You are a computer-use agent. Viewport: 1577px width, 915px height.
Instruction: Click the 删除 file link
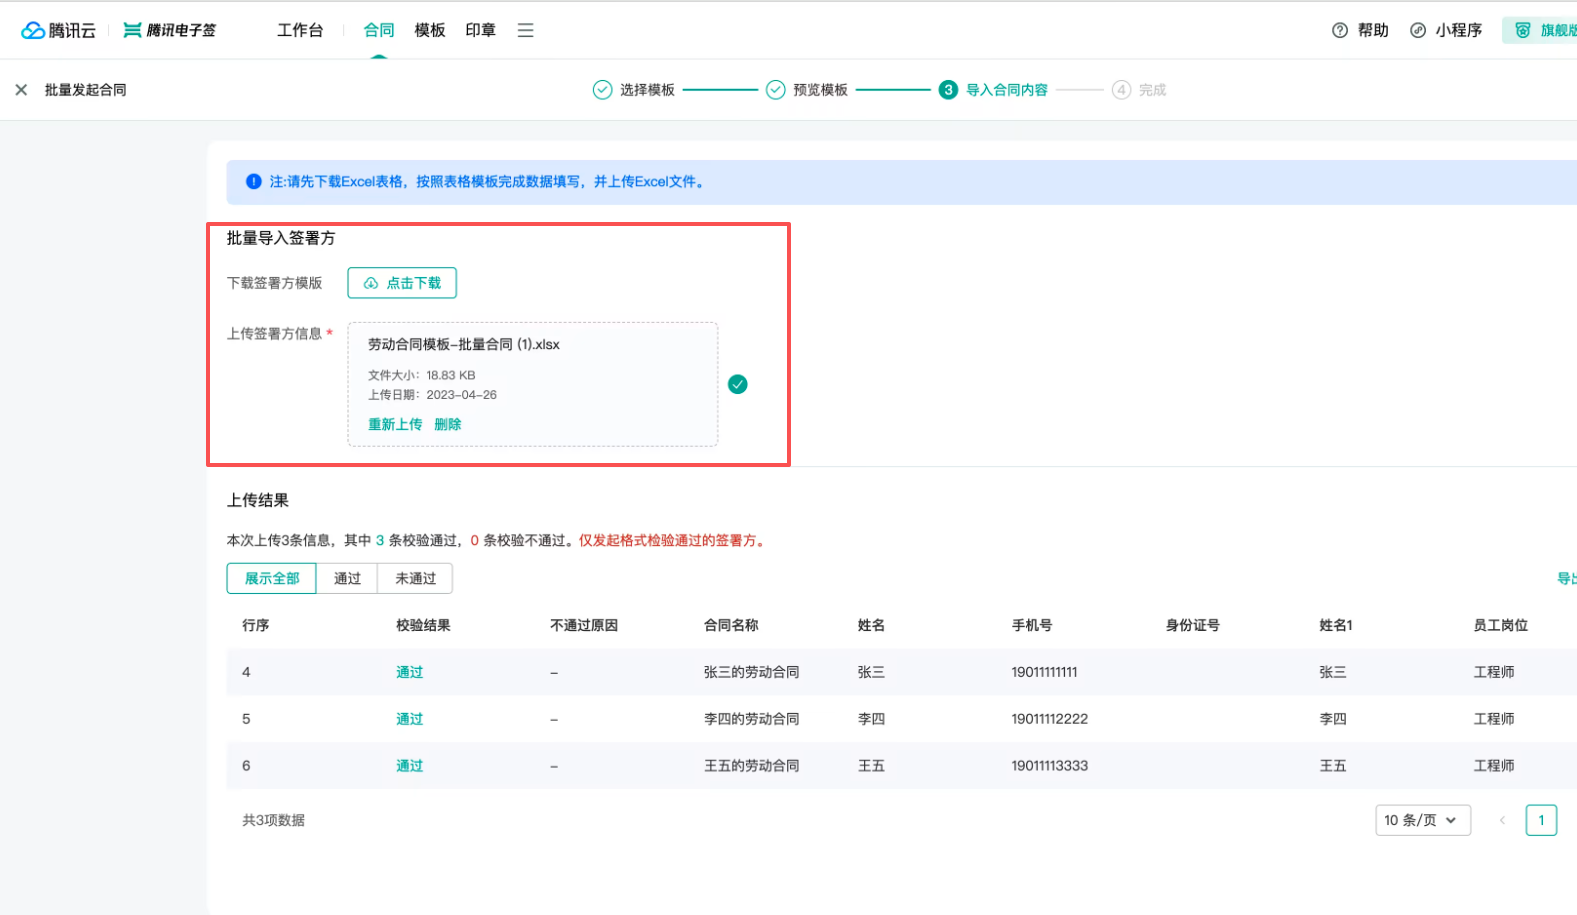[x=448, y=424]
